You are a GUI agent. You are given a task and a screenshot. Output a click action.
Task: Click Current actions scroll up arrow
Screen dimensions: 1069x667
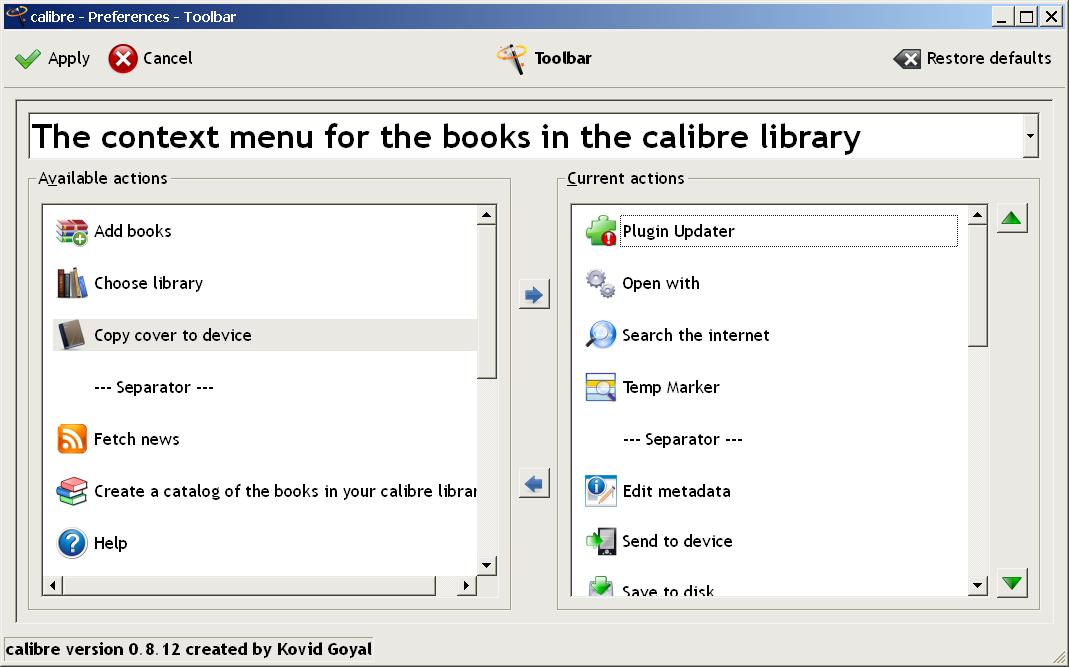[x=978, y=216]
